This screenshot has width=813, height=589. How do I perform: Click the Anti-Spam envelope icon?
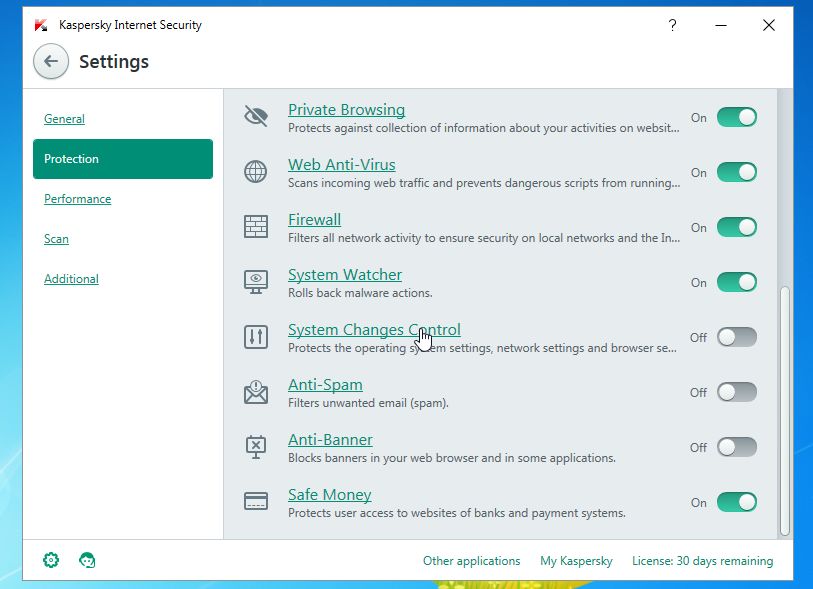[x=256, y=392]
